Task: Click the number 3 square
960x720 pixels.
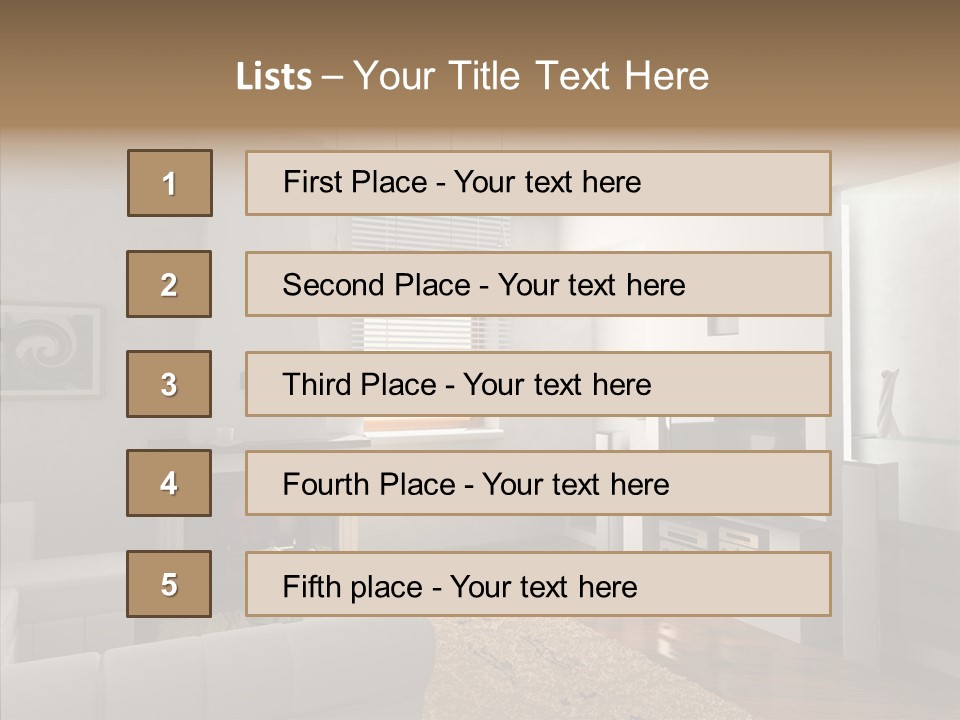Action: coord(169,384)
